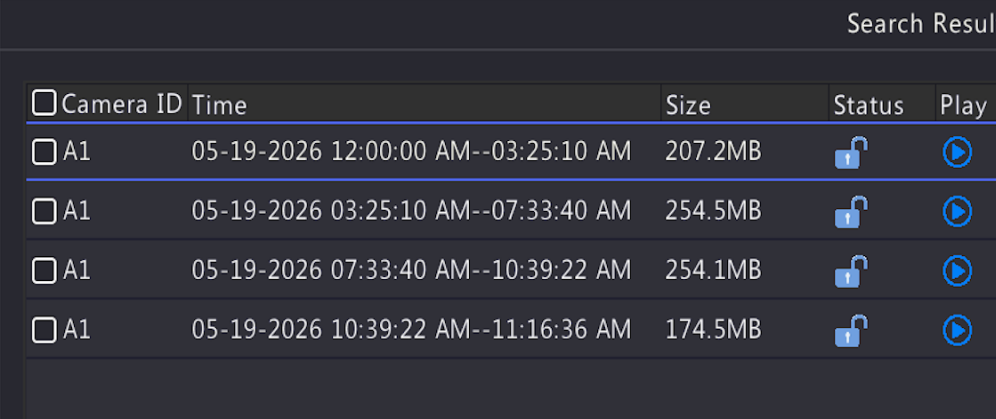Select the row with size 254.1MB
Image resolution: width=996 pixels, height=419 pixels.
pos(511,271)
